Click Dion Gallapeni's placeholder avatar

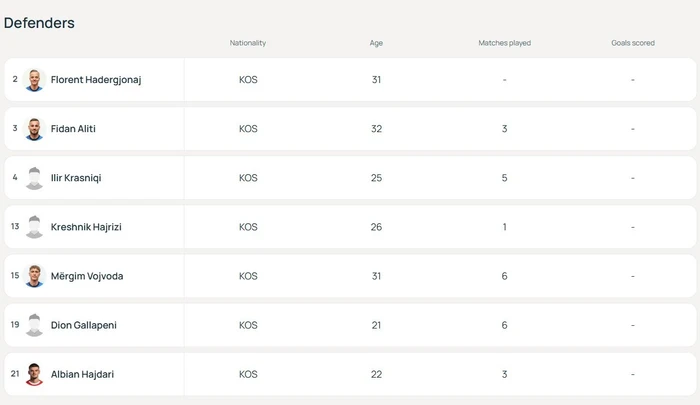click(34, 325)
